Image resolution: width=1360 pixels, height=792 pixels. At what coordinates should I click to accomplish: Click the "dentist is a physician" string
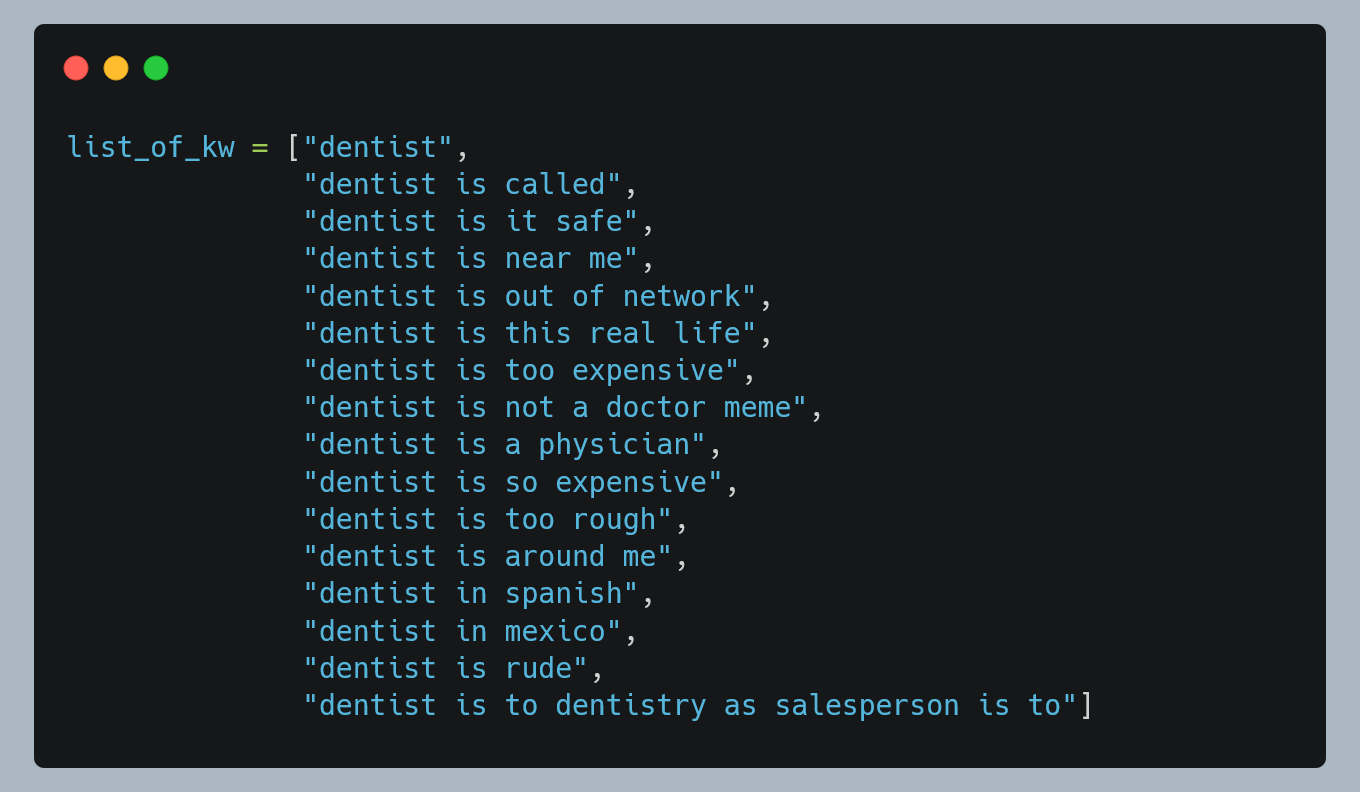tap(504, 445)
